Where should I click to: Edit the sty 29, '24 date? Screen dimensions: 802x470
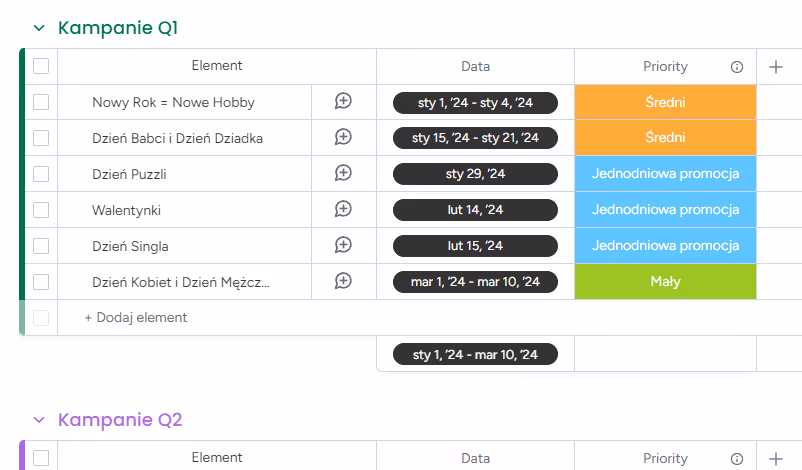[475, 174]
